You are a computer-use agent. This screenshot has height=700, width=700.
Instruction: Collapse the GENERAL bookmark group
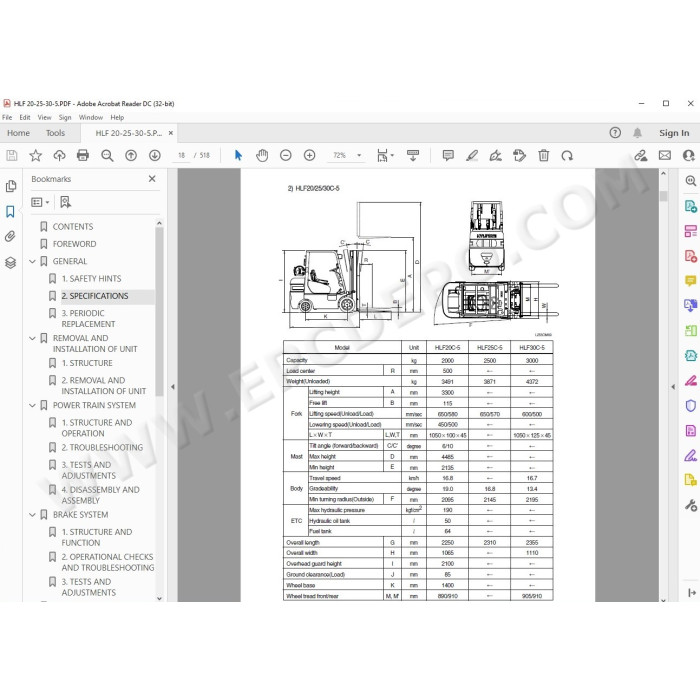(32, 261)
